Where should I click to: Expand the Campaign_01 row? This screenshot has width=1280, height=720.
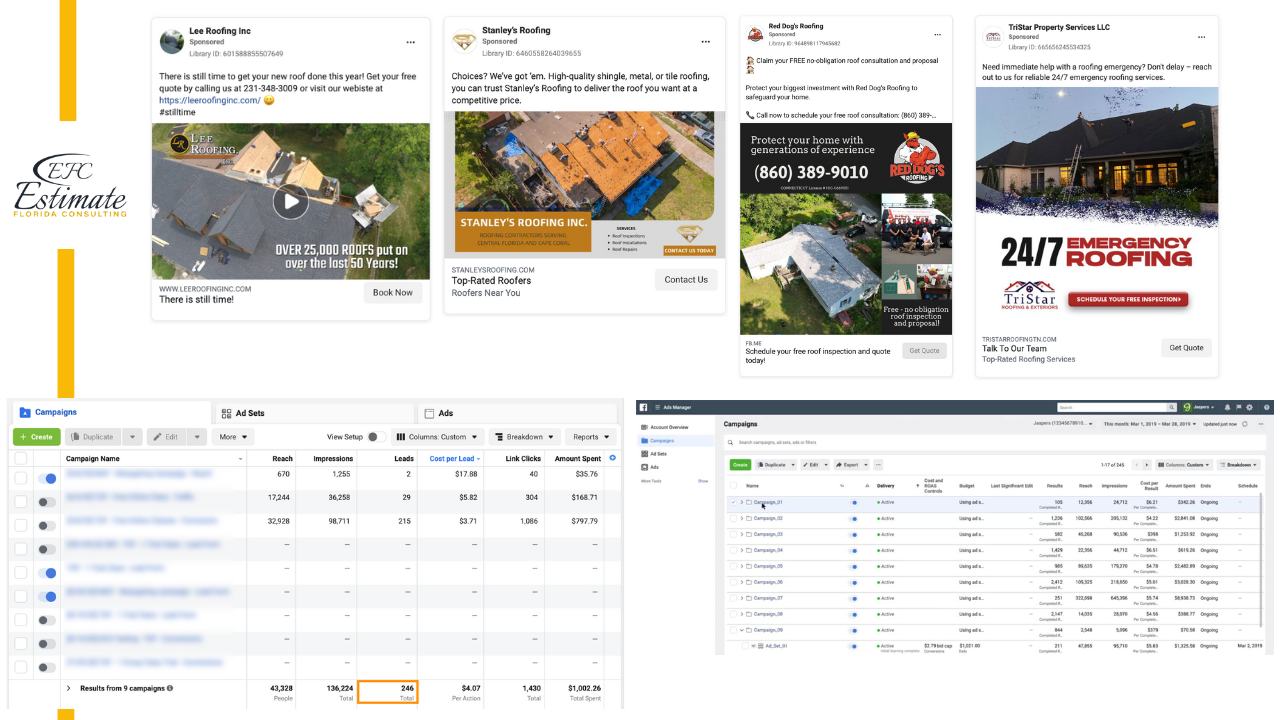741,502
